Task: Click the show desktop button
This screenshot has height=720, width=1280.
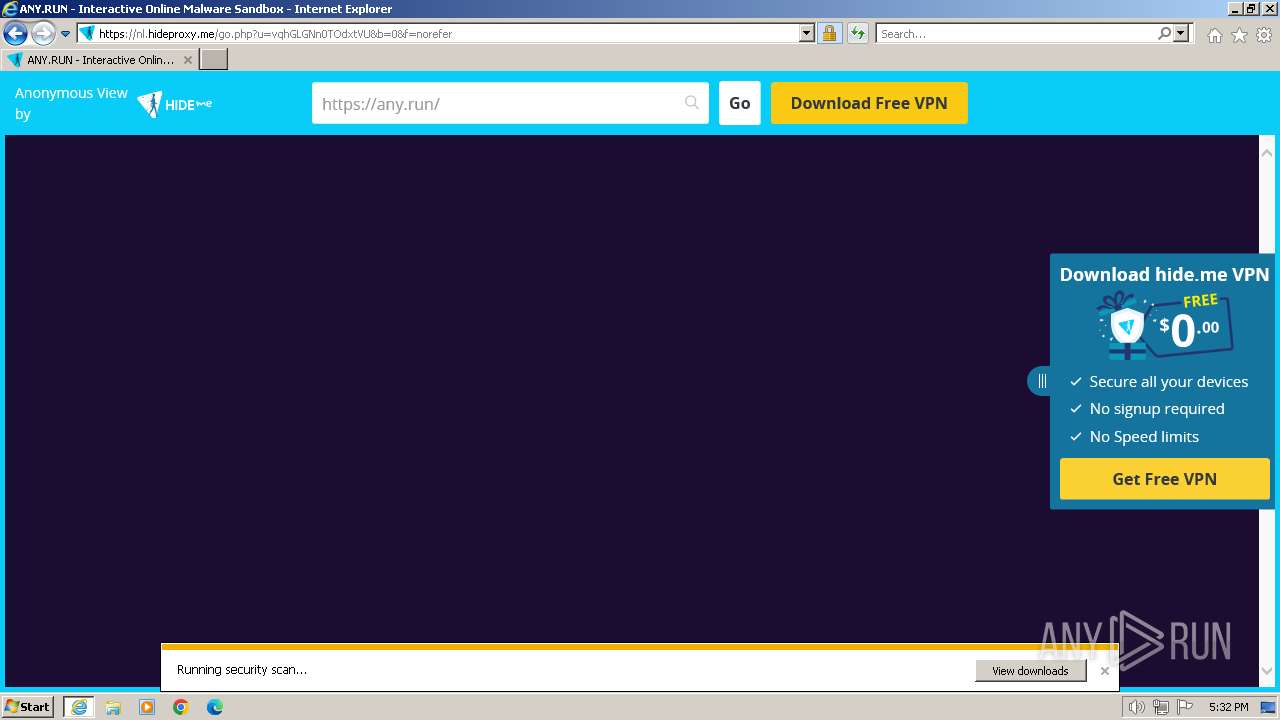Action: pos(1270,707)
